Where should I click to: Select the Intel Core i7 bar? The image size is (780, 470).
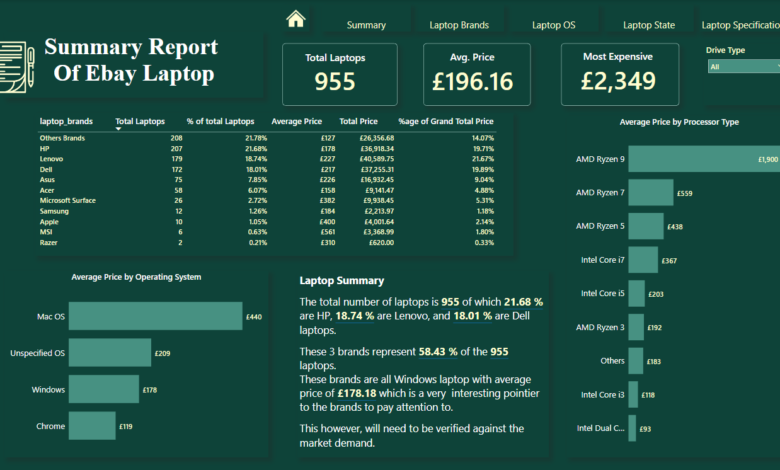click(643, 260)
